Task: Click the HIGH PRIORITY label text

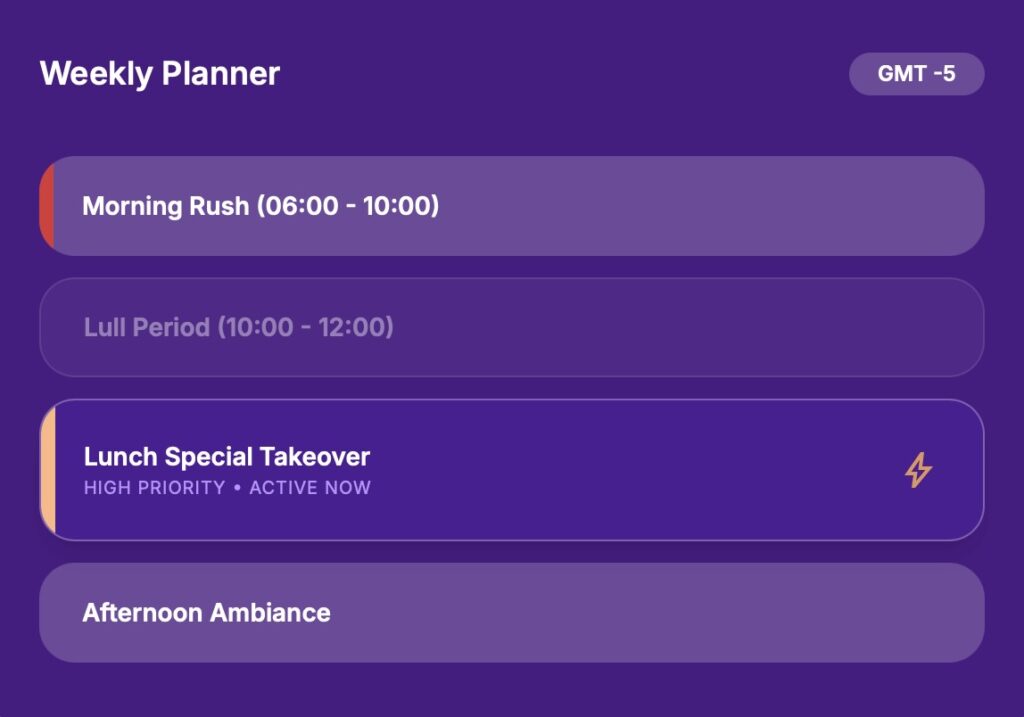Action: point(154,488)
